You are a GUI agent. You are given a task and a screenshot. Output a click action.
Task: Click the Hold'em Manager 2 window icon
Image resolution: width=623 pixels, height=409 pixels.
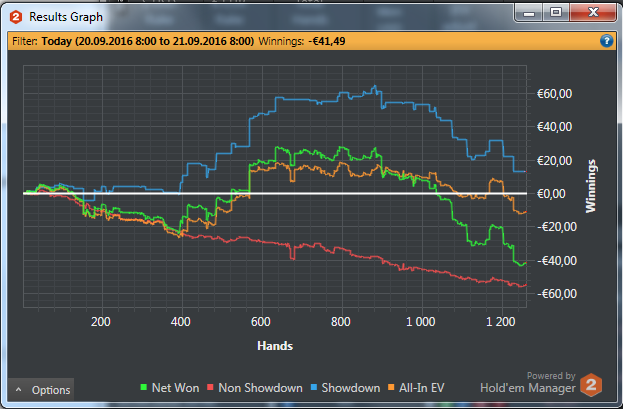pos(15,17)
